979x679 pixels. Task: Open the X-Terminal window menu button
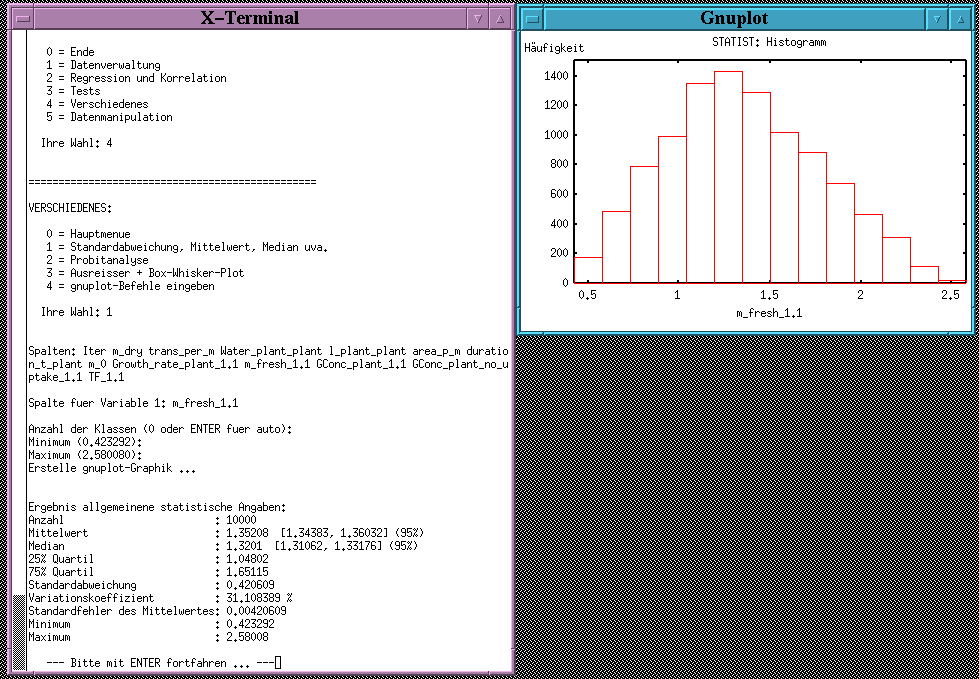click(19, 18)
